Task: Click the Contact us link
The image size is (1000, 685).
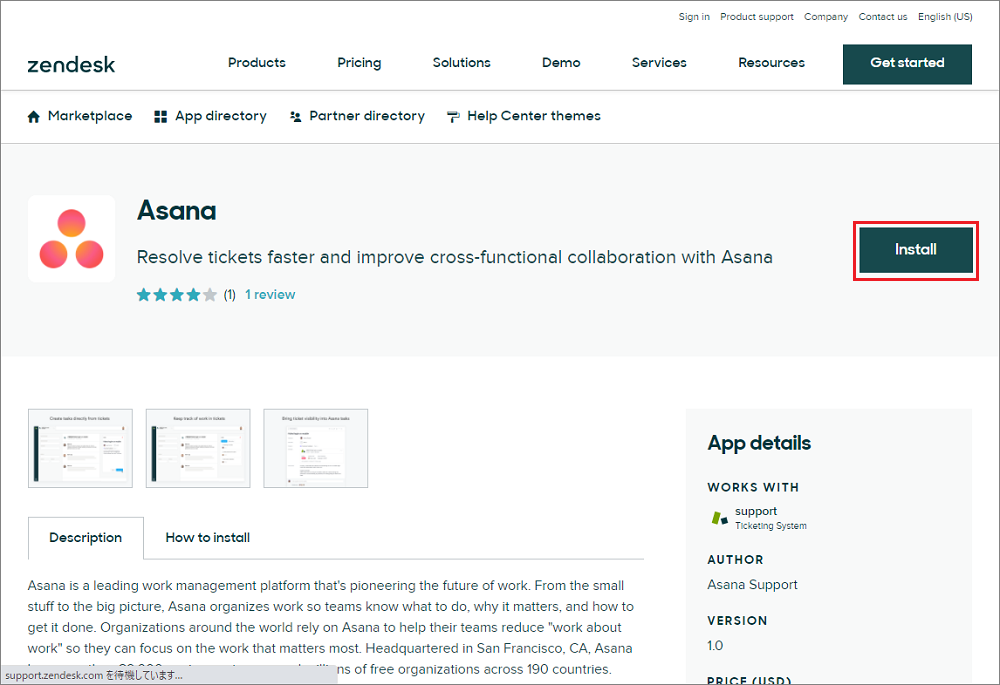Action: click(x=883, y=17)
